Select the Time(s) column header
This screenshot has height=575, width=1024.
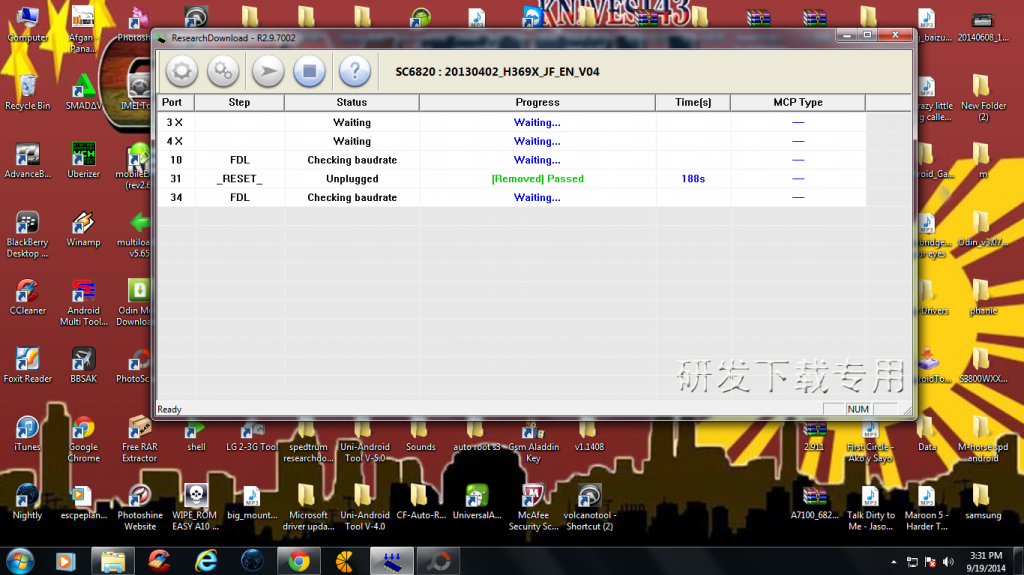[x=693, y=102]
